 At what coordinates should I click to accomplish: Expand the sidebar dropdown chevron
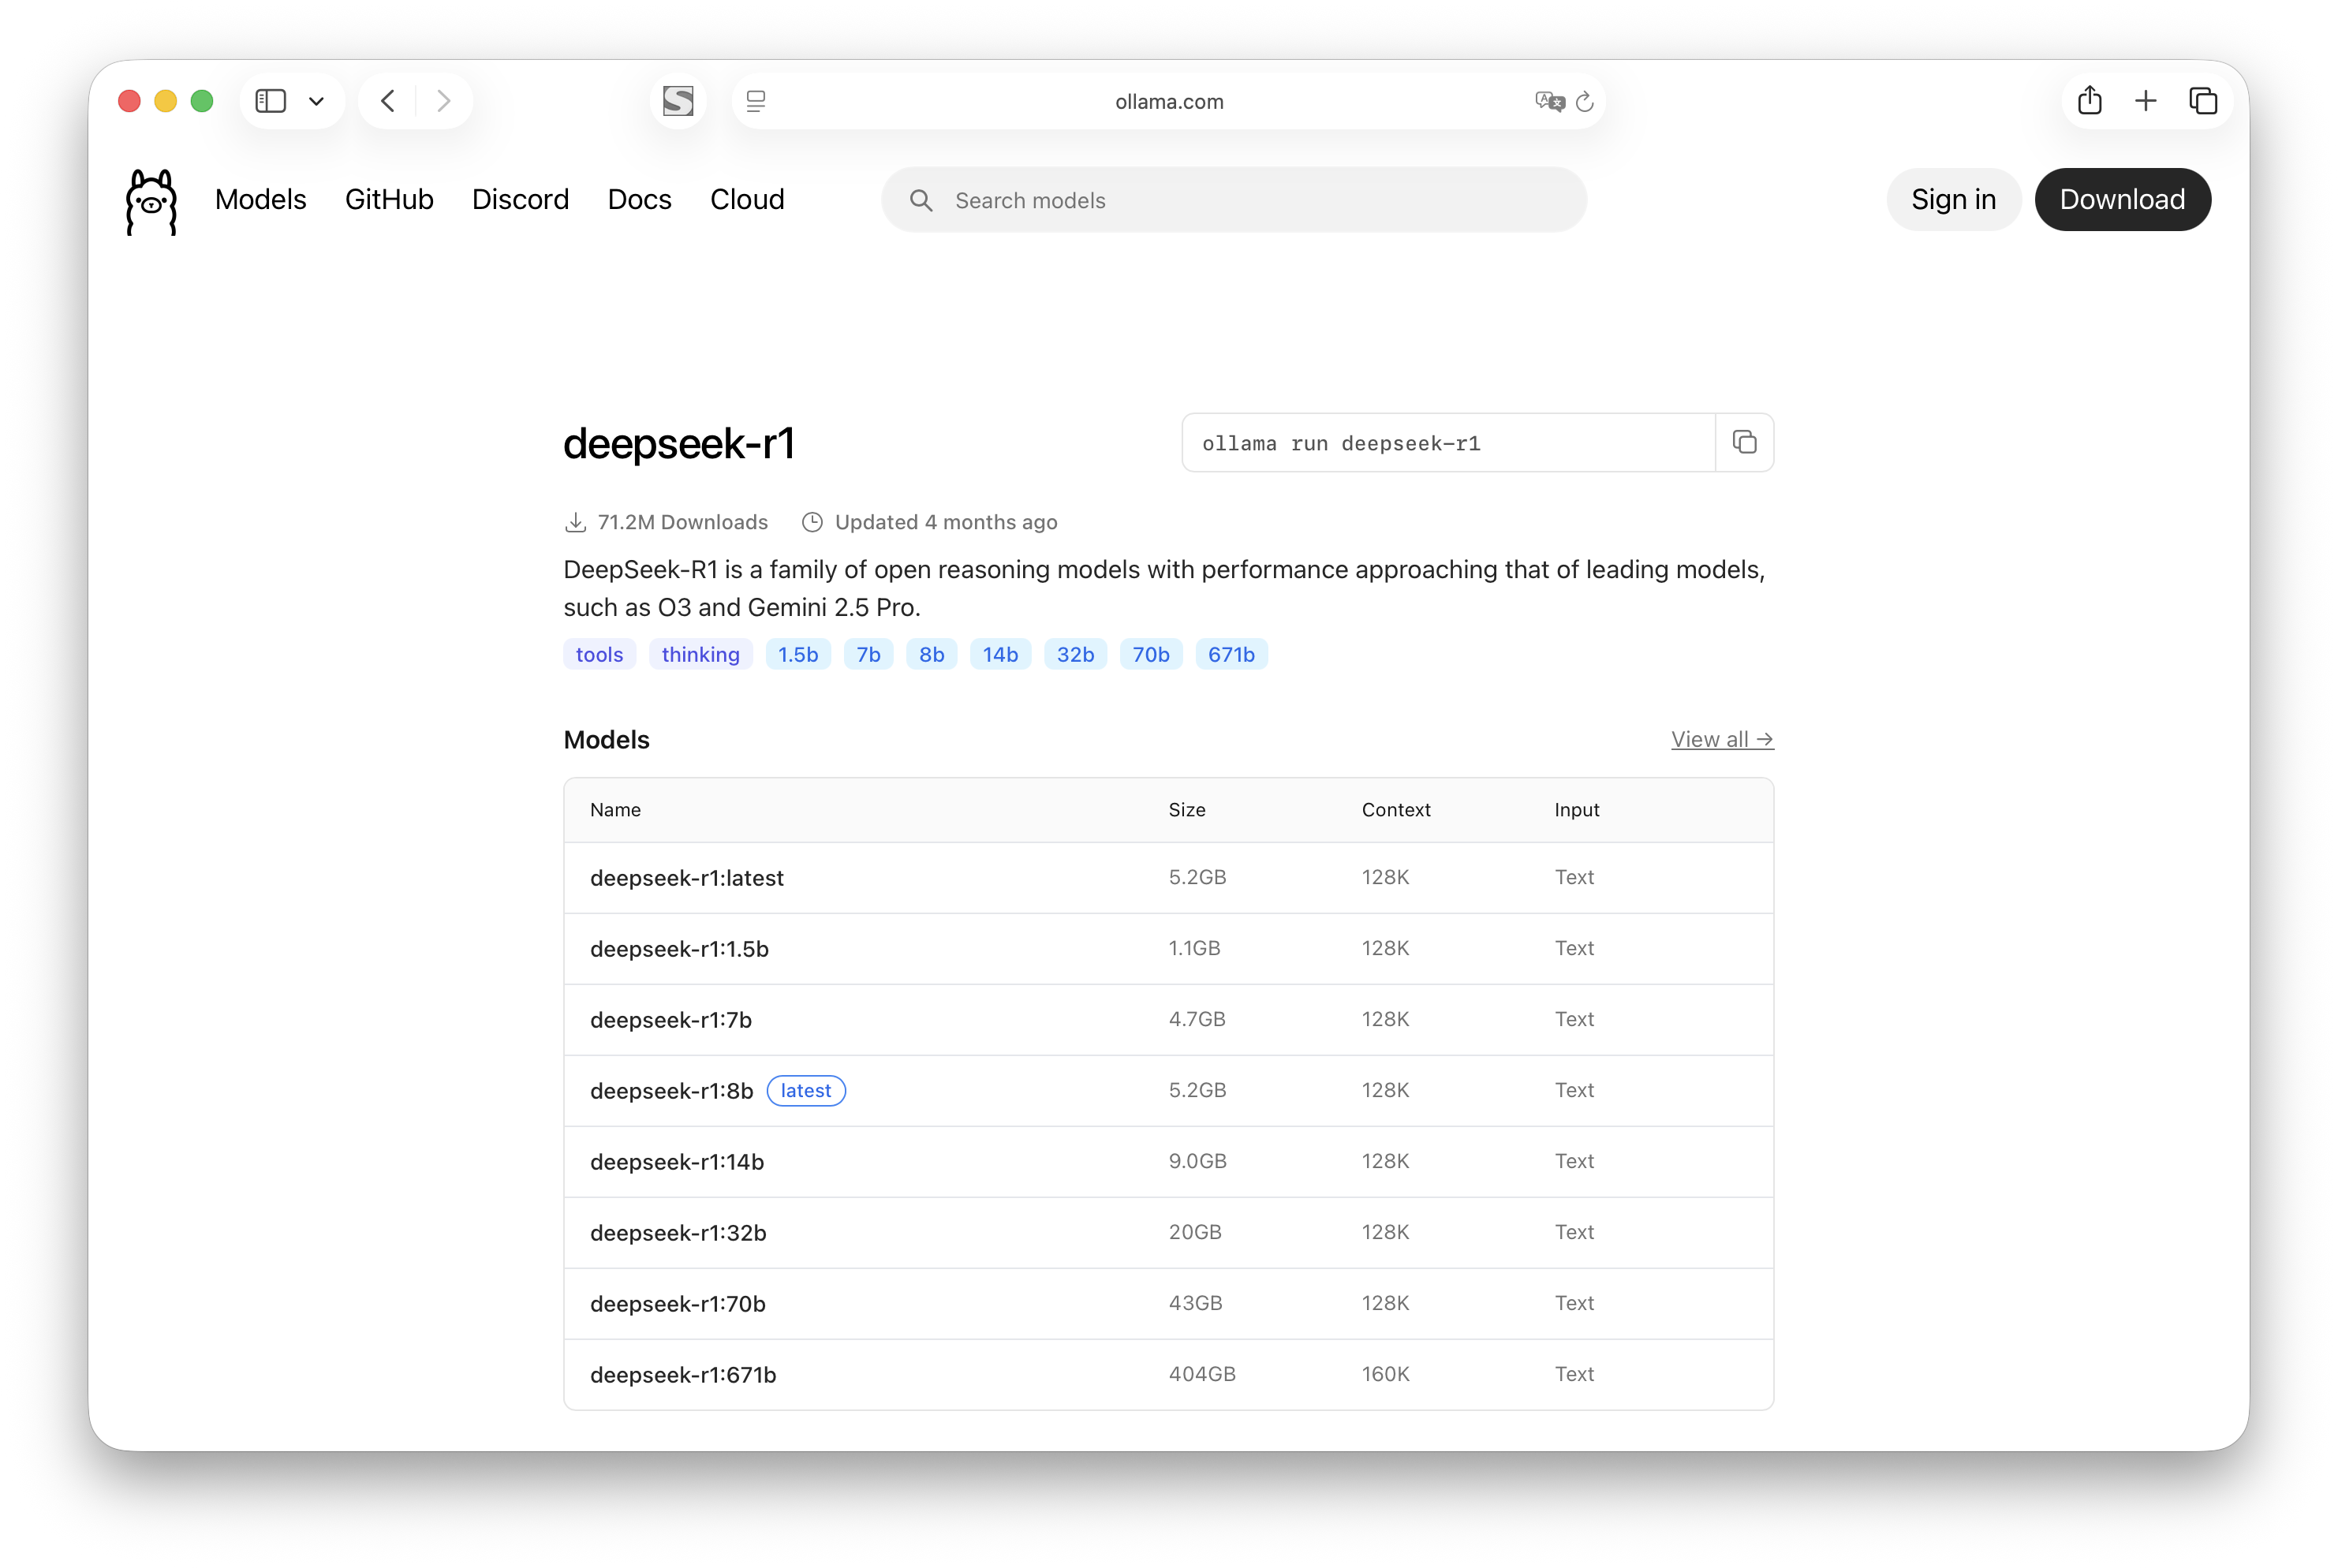point(316,101)
